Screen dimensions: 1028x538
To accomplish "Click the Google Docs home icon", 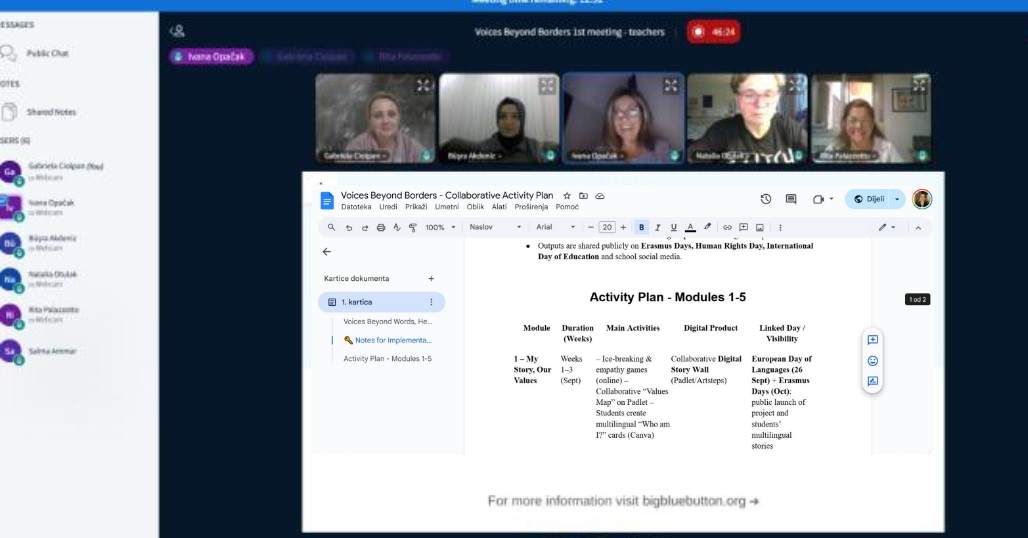I will 326,201.
